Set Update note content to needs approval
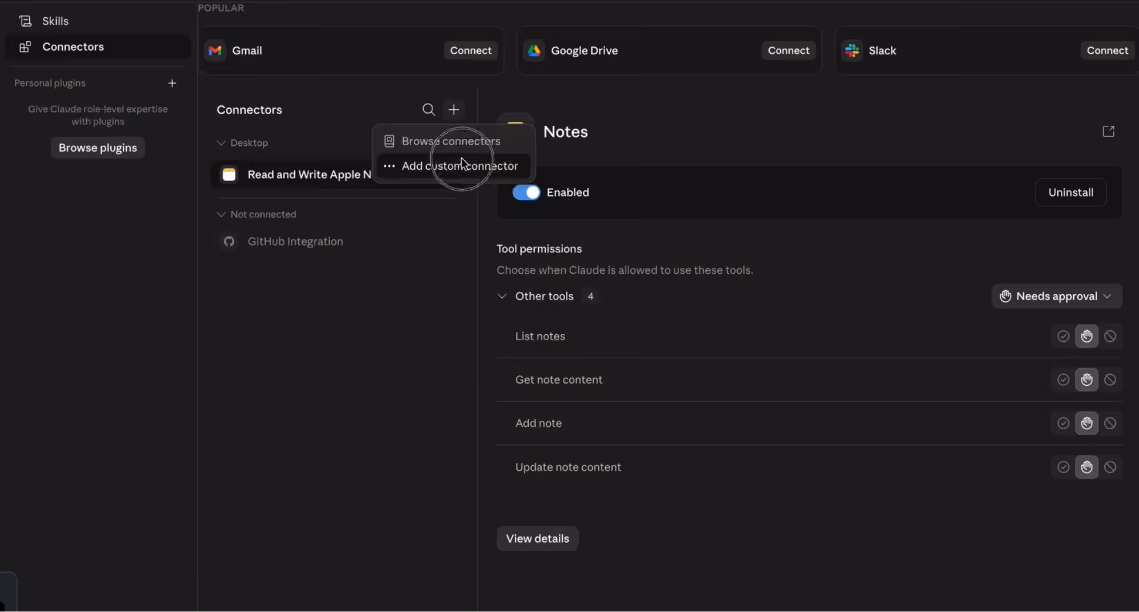Image resolution: width=1139 pixels, height=612 pixels. pos(1087,467)
